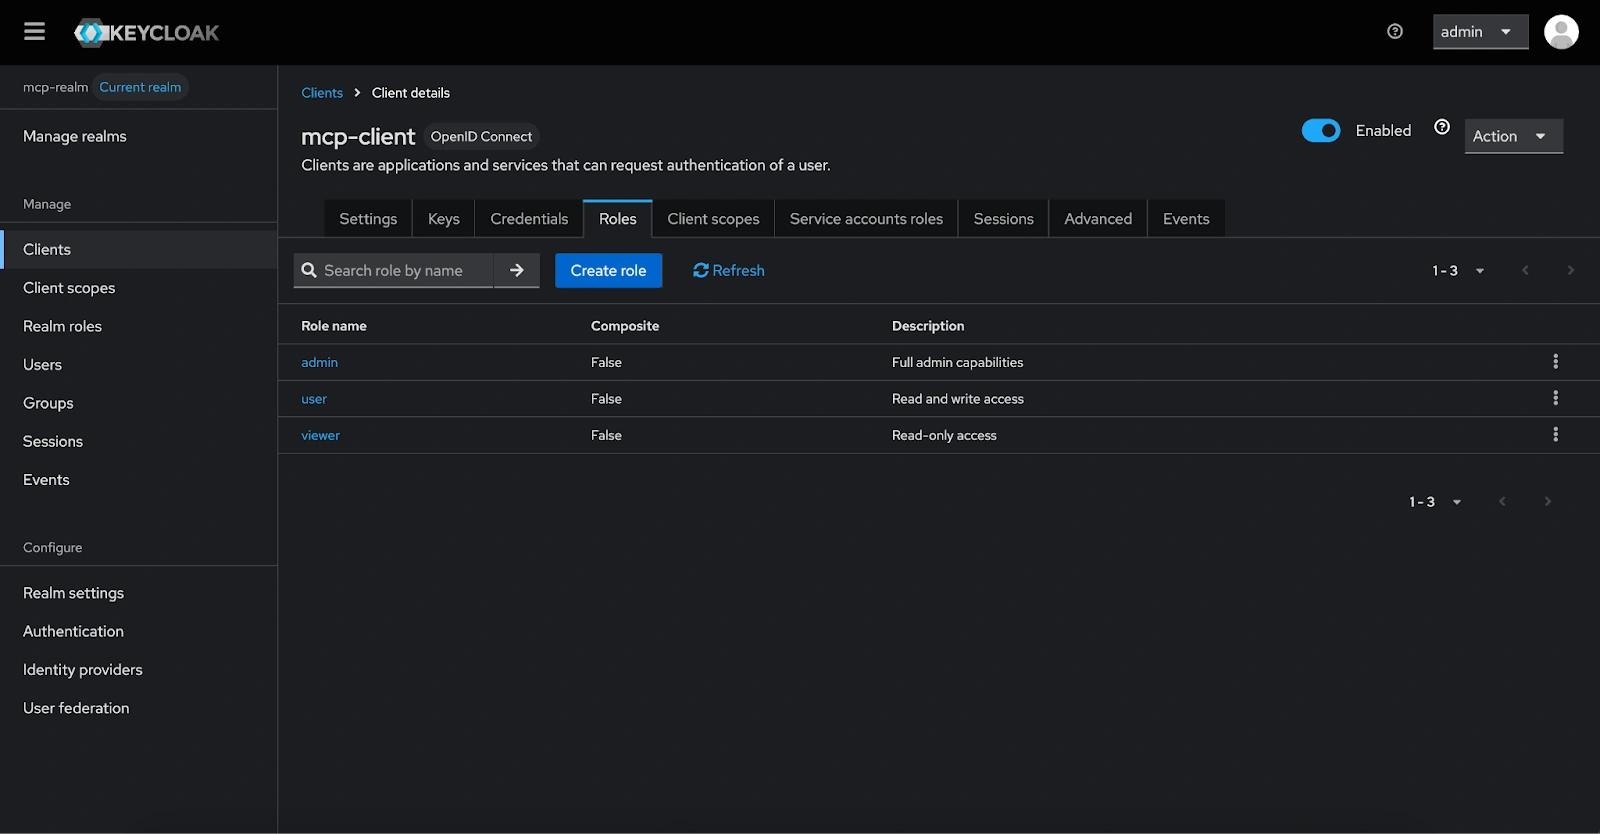1600x834 pixels.
Task: Open Realm roles in sidebar
Action: click(139, 327)
